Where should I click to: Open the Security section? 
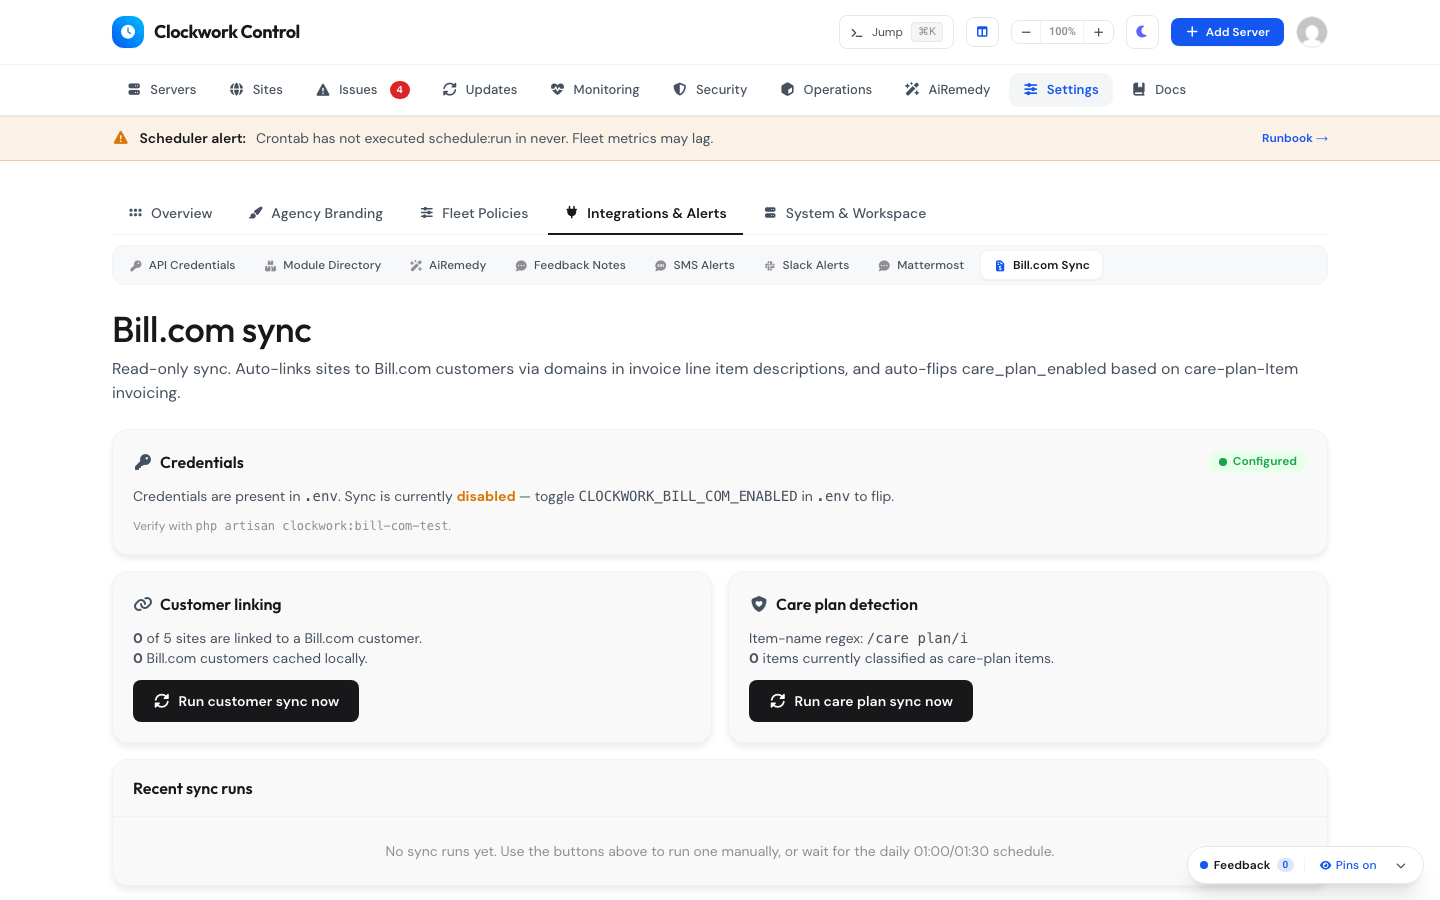tap(710, 89)
